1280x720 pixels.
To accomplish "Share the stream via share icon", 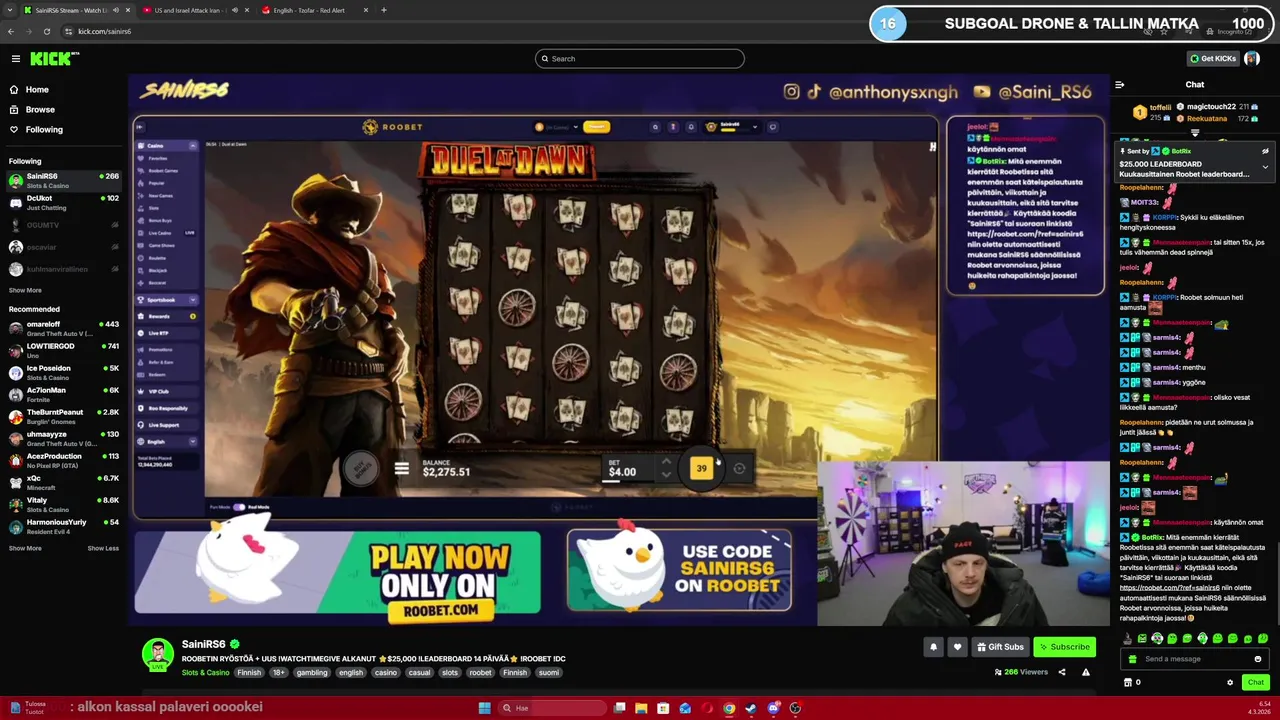I will click(1062, 672).
